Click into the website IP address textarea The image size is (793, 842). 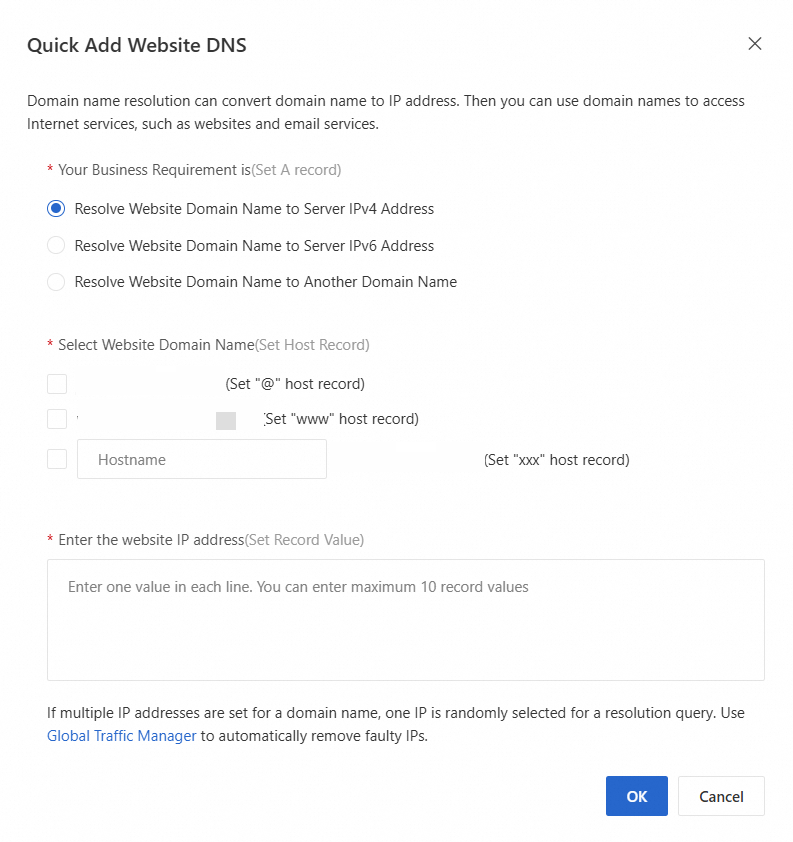405,620
